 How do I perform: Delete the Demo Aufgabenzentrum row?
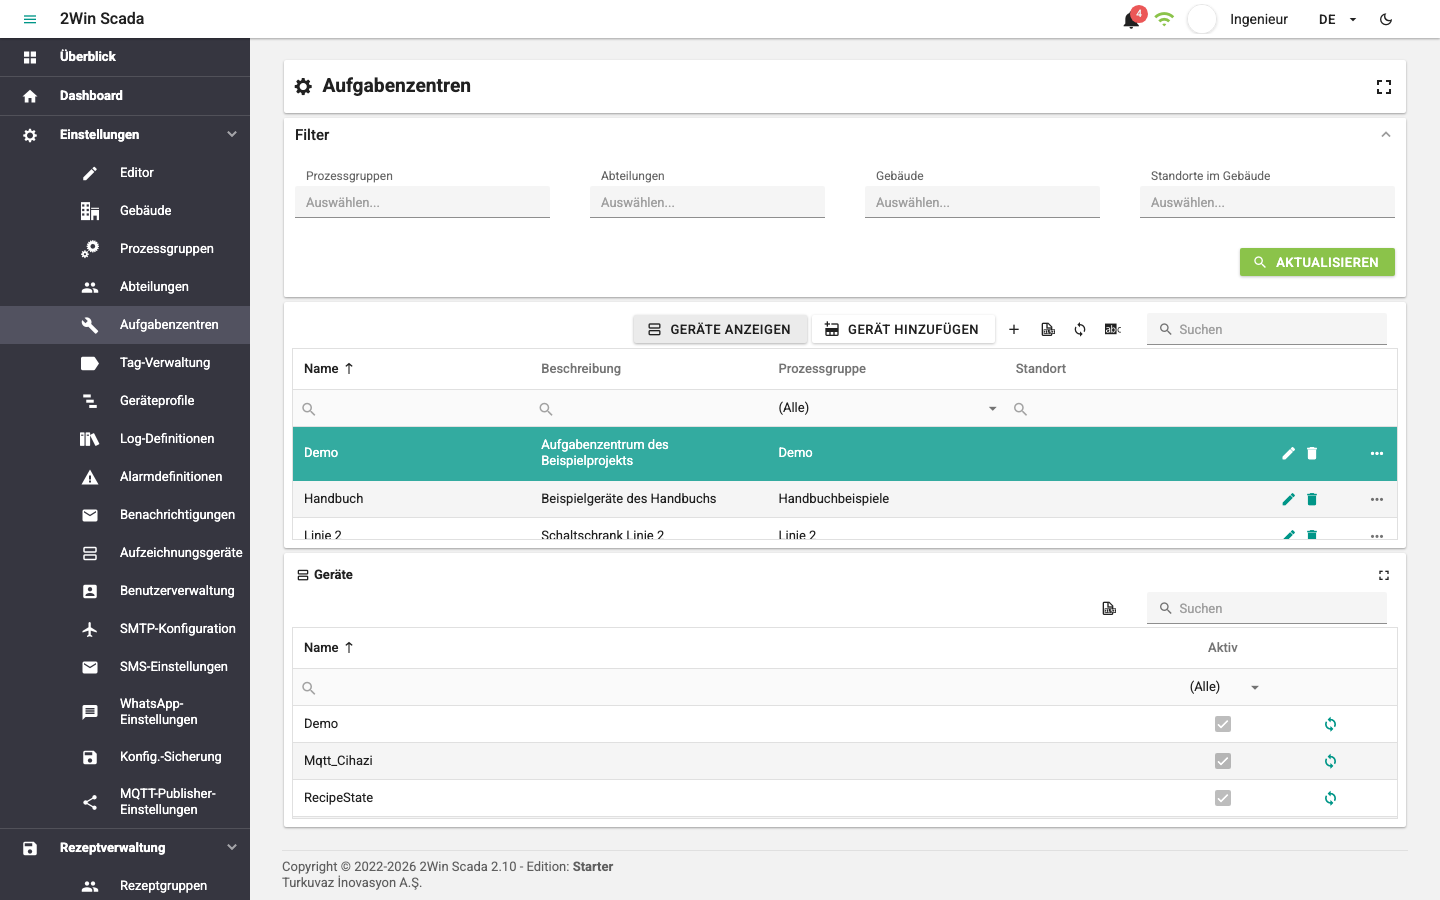point(1312,453)
